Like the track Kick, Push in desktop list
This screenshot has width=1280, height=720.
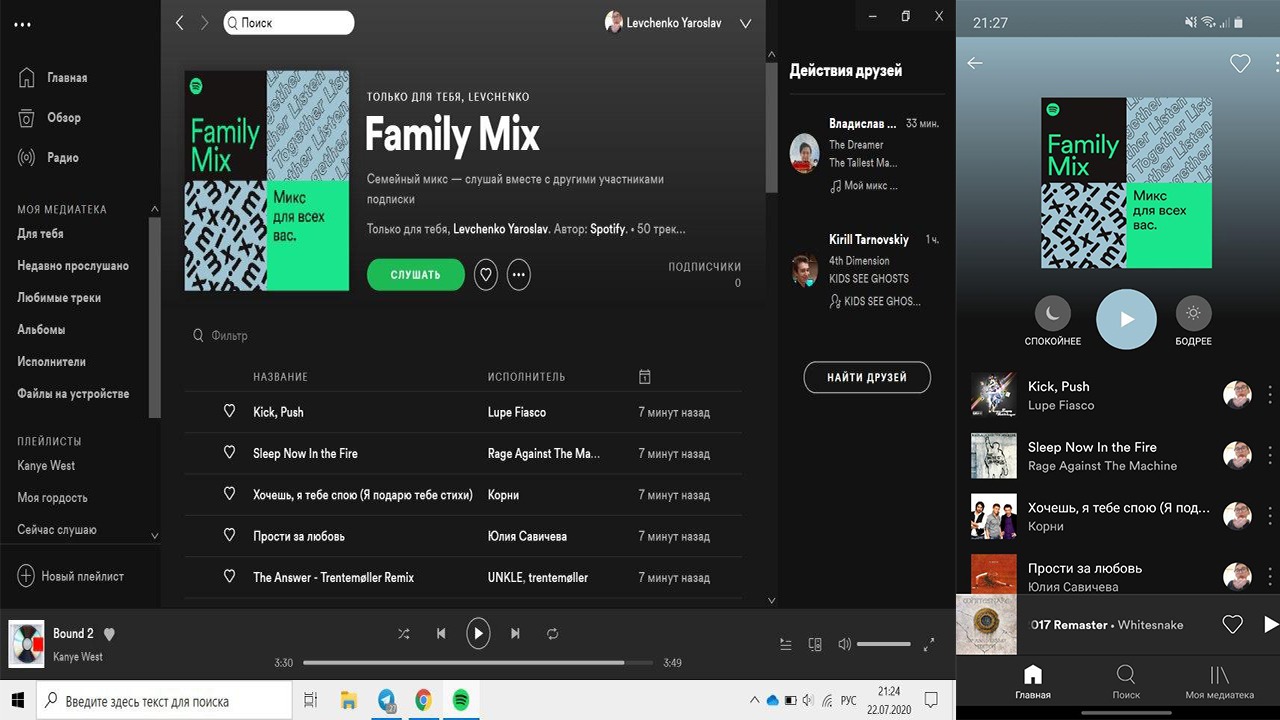point(229,411)
